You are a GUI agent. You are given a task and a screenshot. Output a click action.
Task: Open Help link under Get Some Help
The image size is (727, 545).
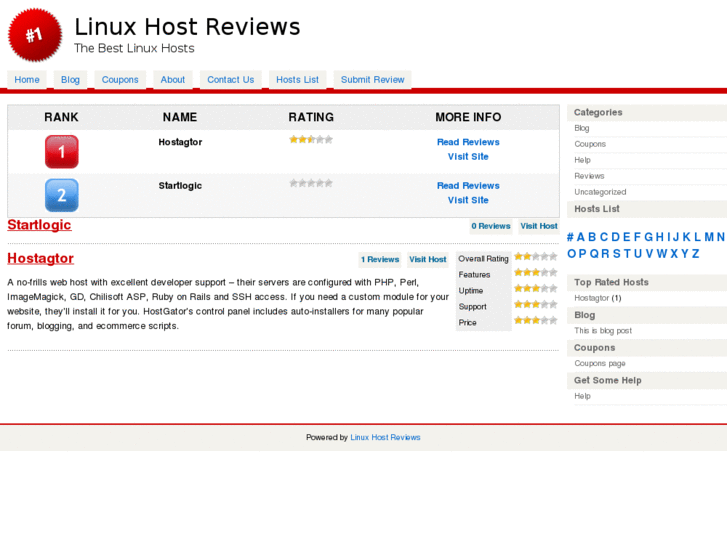pos(582,396)
